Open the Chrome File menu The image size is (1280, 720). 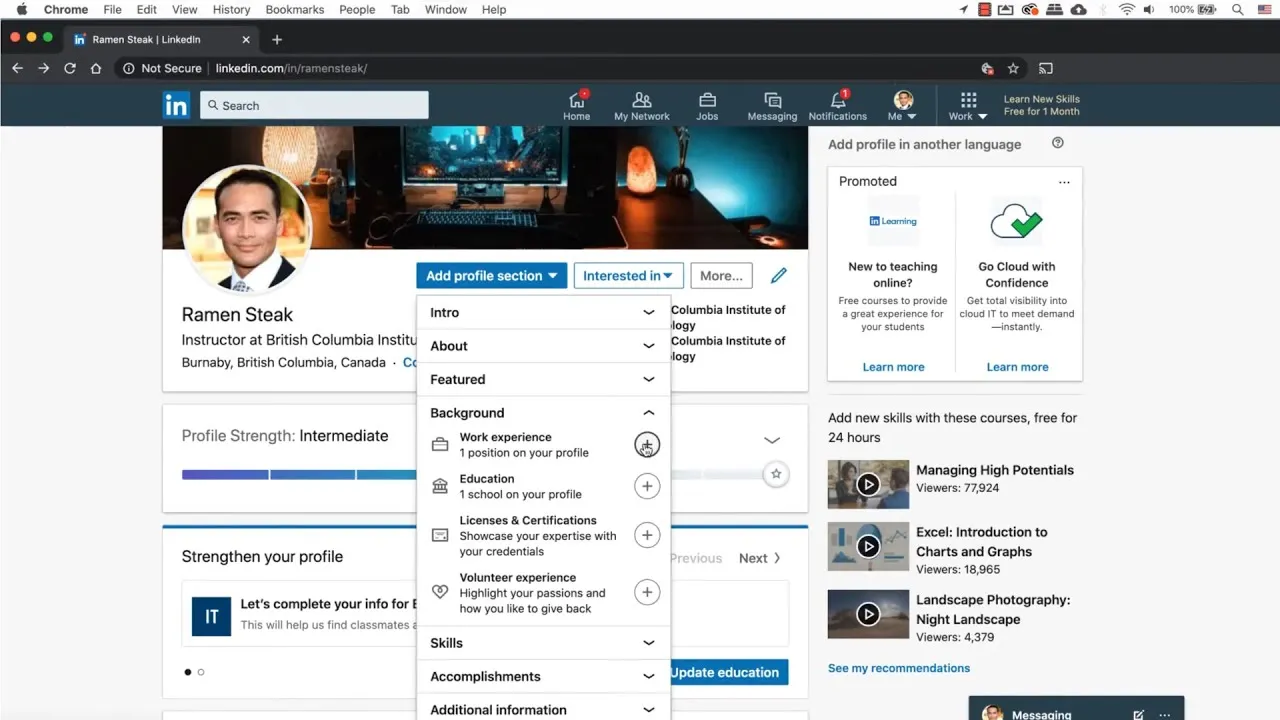[x=112, y=9]
